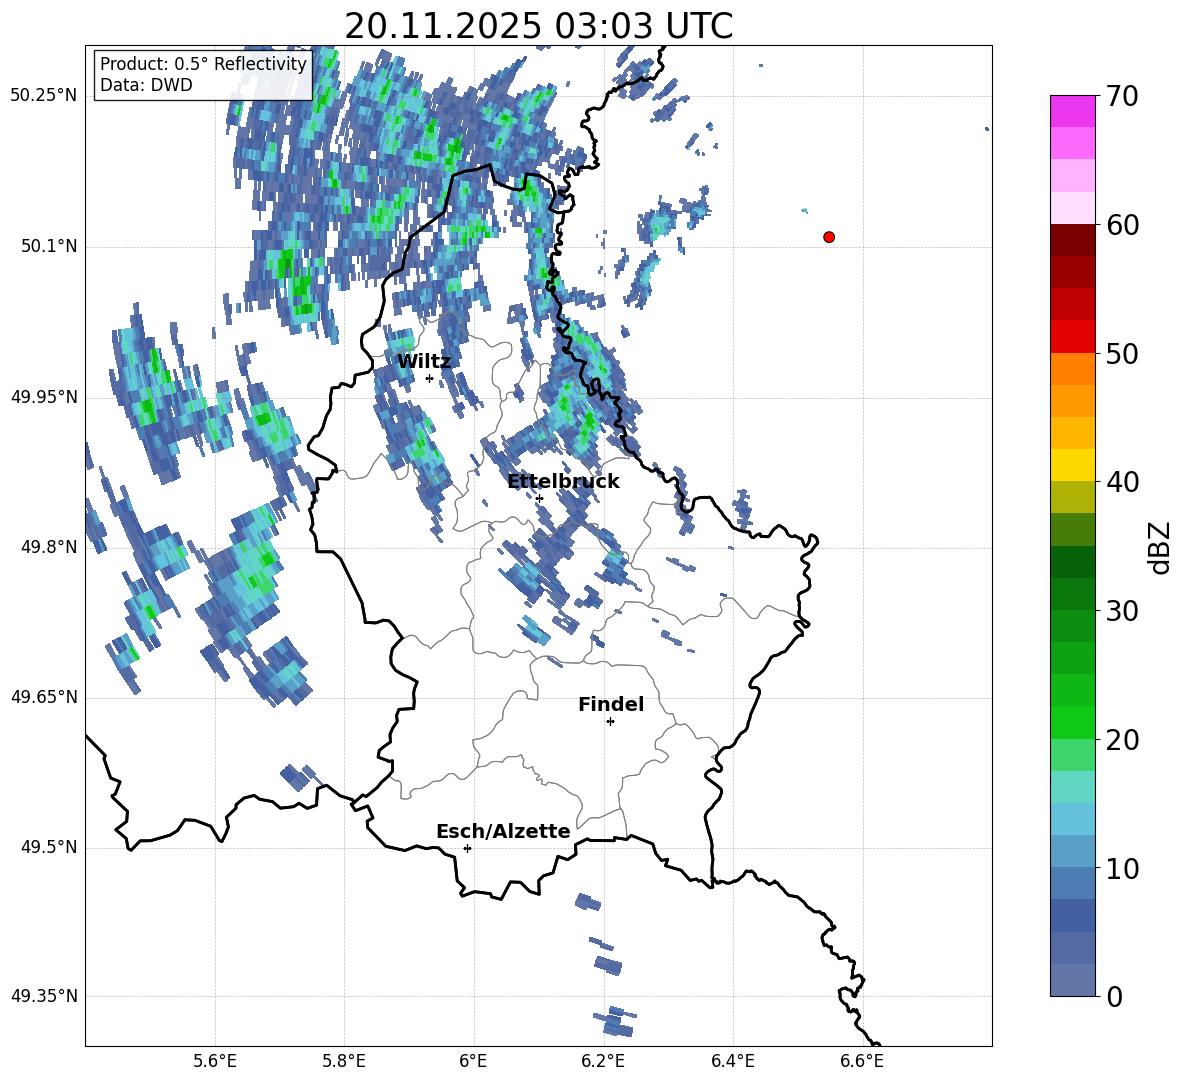Click the 40 colorbar tick label
This screenshot has width=1184, height=1081.
click(1121, 482)
